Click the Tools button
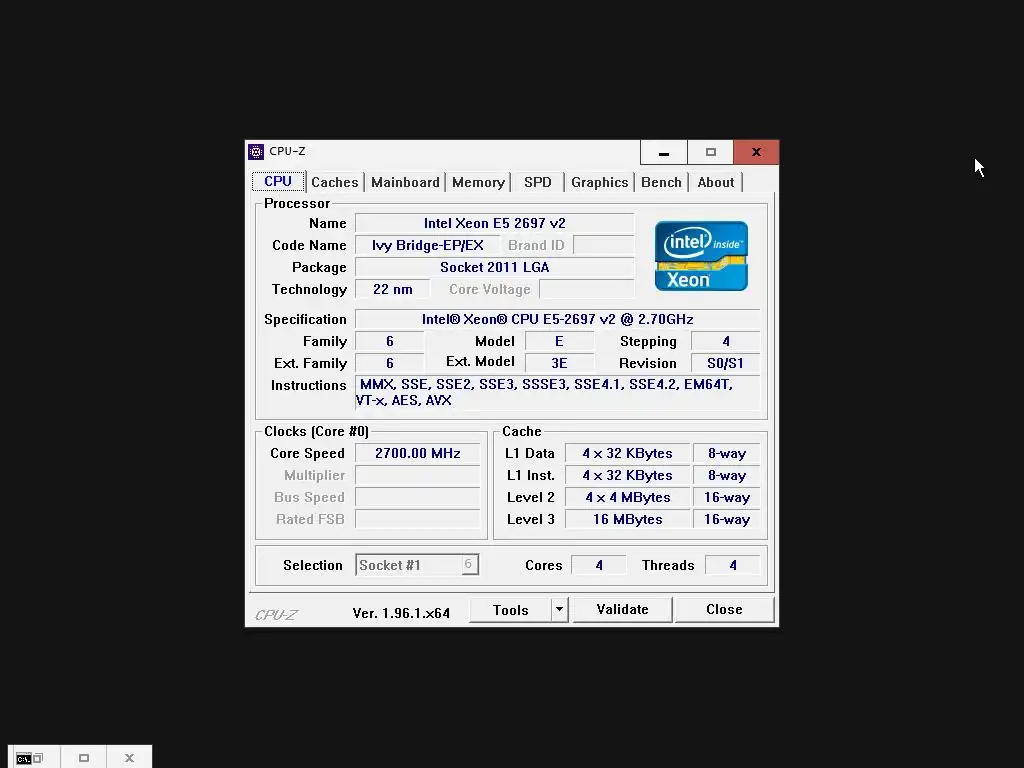This screenshot has height=768, width=1024. coord(511,610)
